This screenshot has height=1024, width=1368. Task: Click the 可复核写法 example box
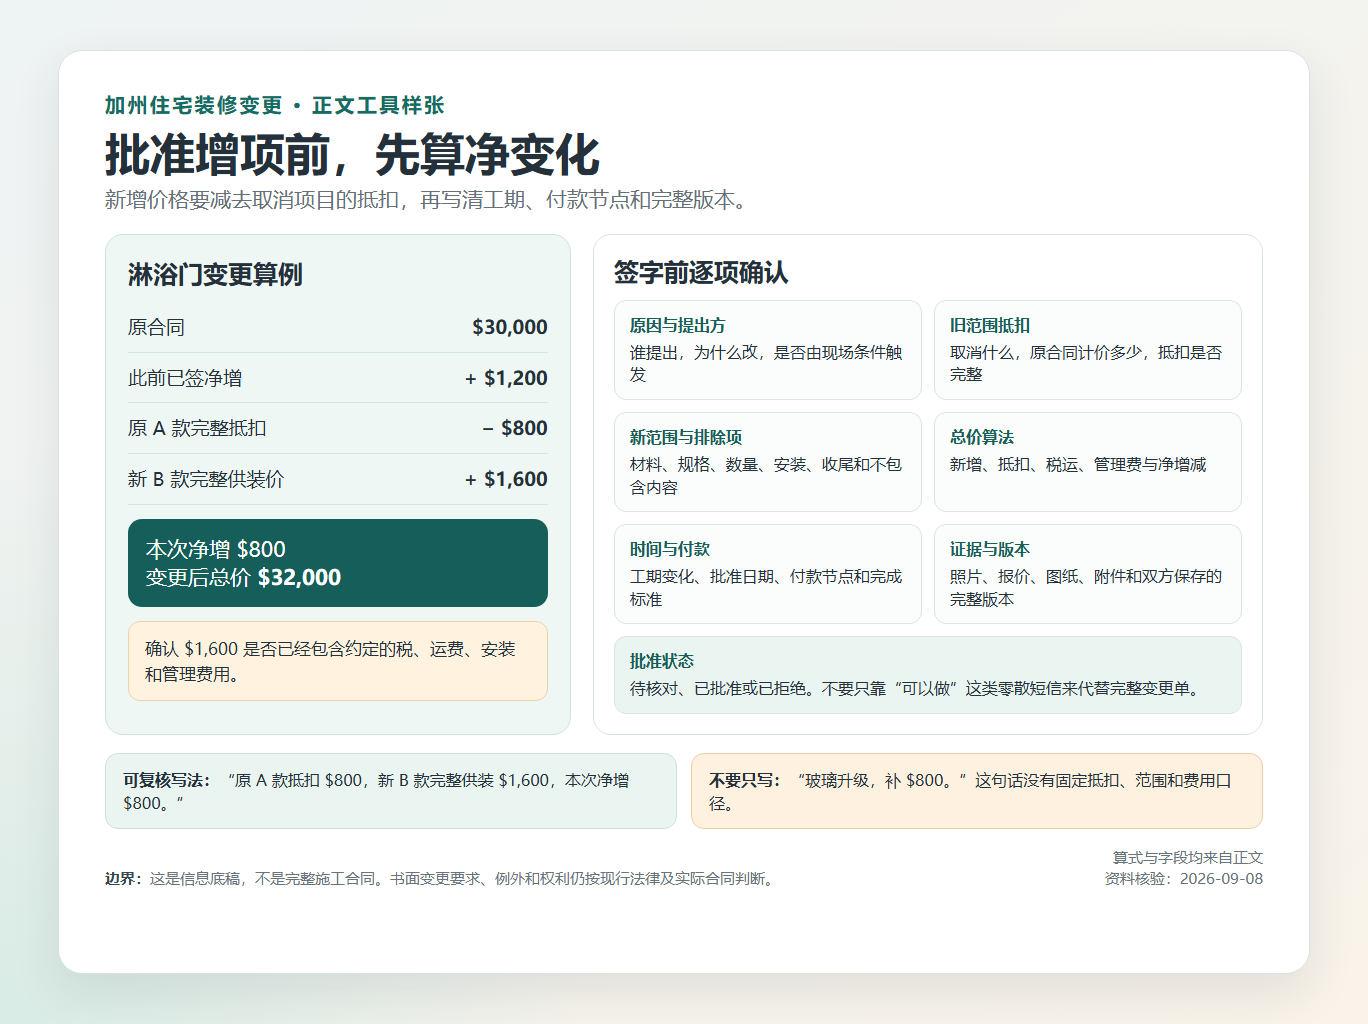pyautogui.click(x=391, y=791)
